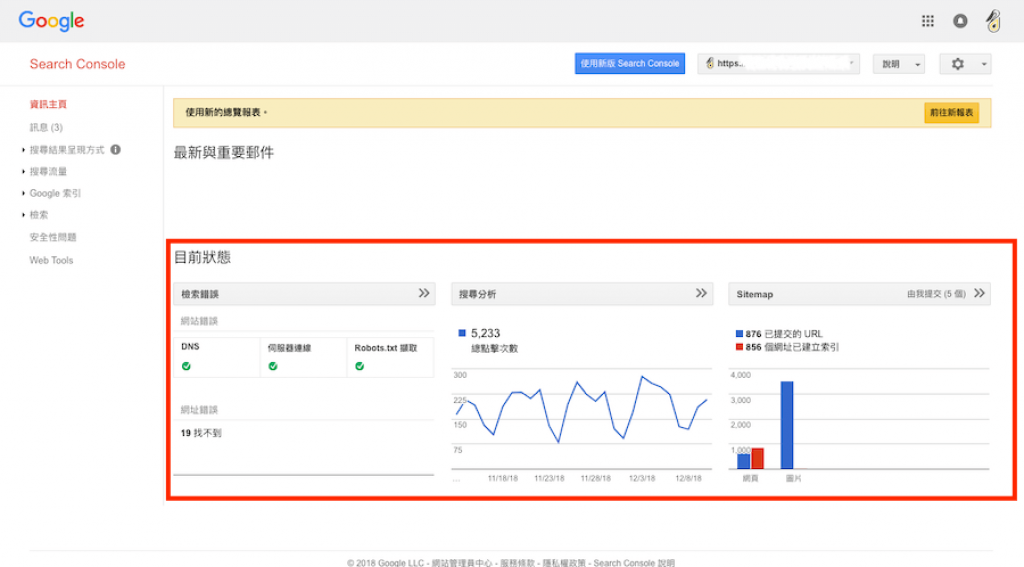Open the 搜尋分析 panel double-arrow icon
The width and height of the screenshot is (1024, 567).
click(701, 293)
